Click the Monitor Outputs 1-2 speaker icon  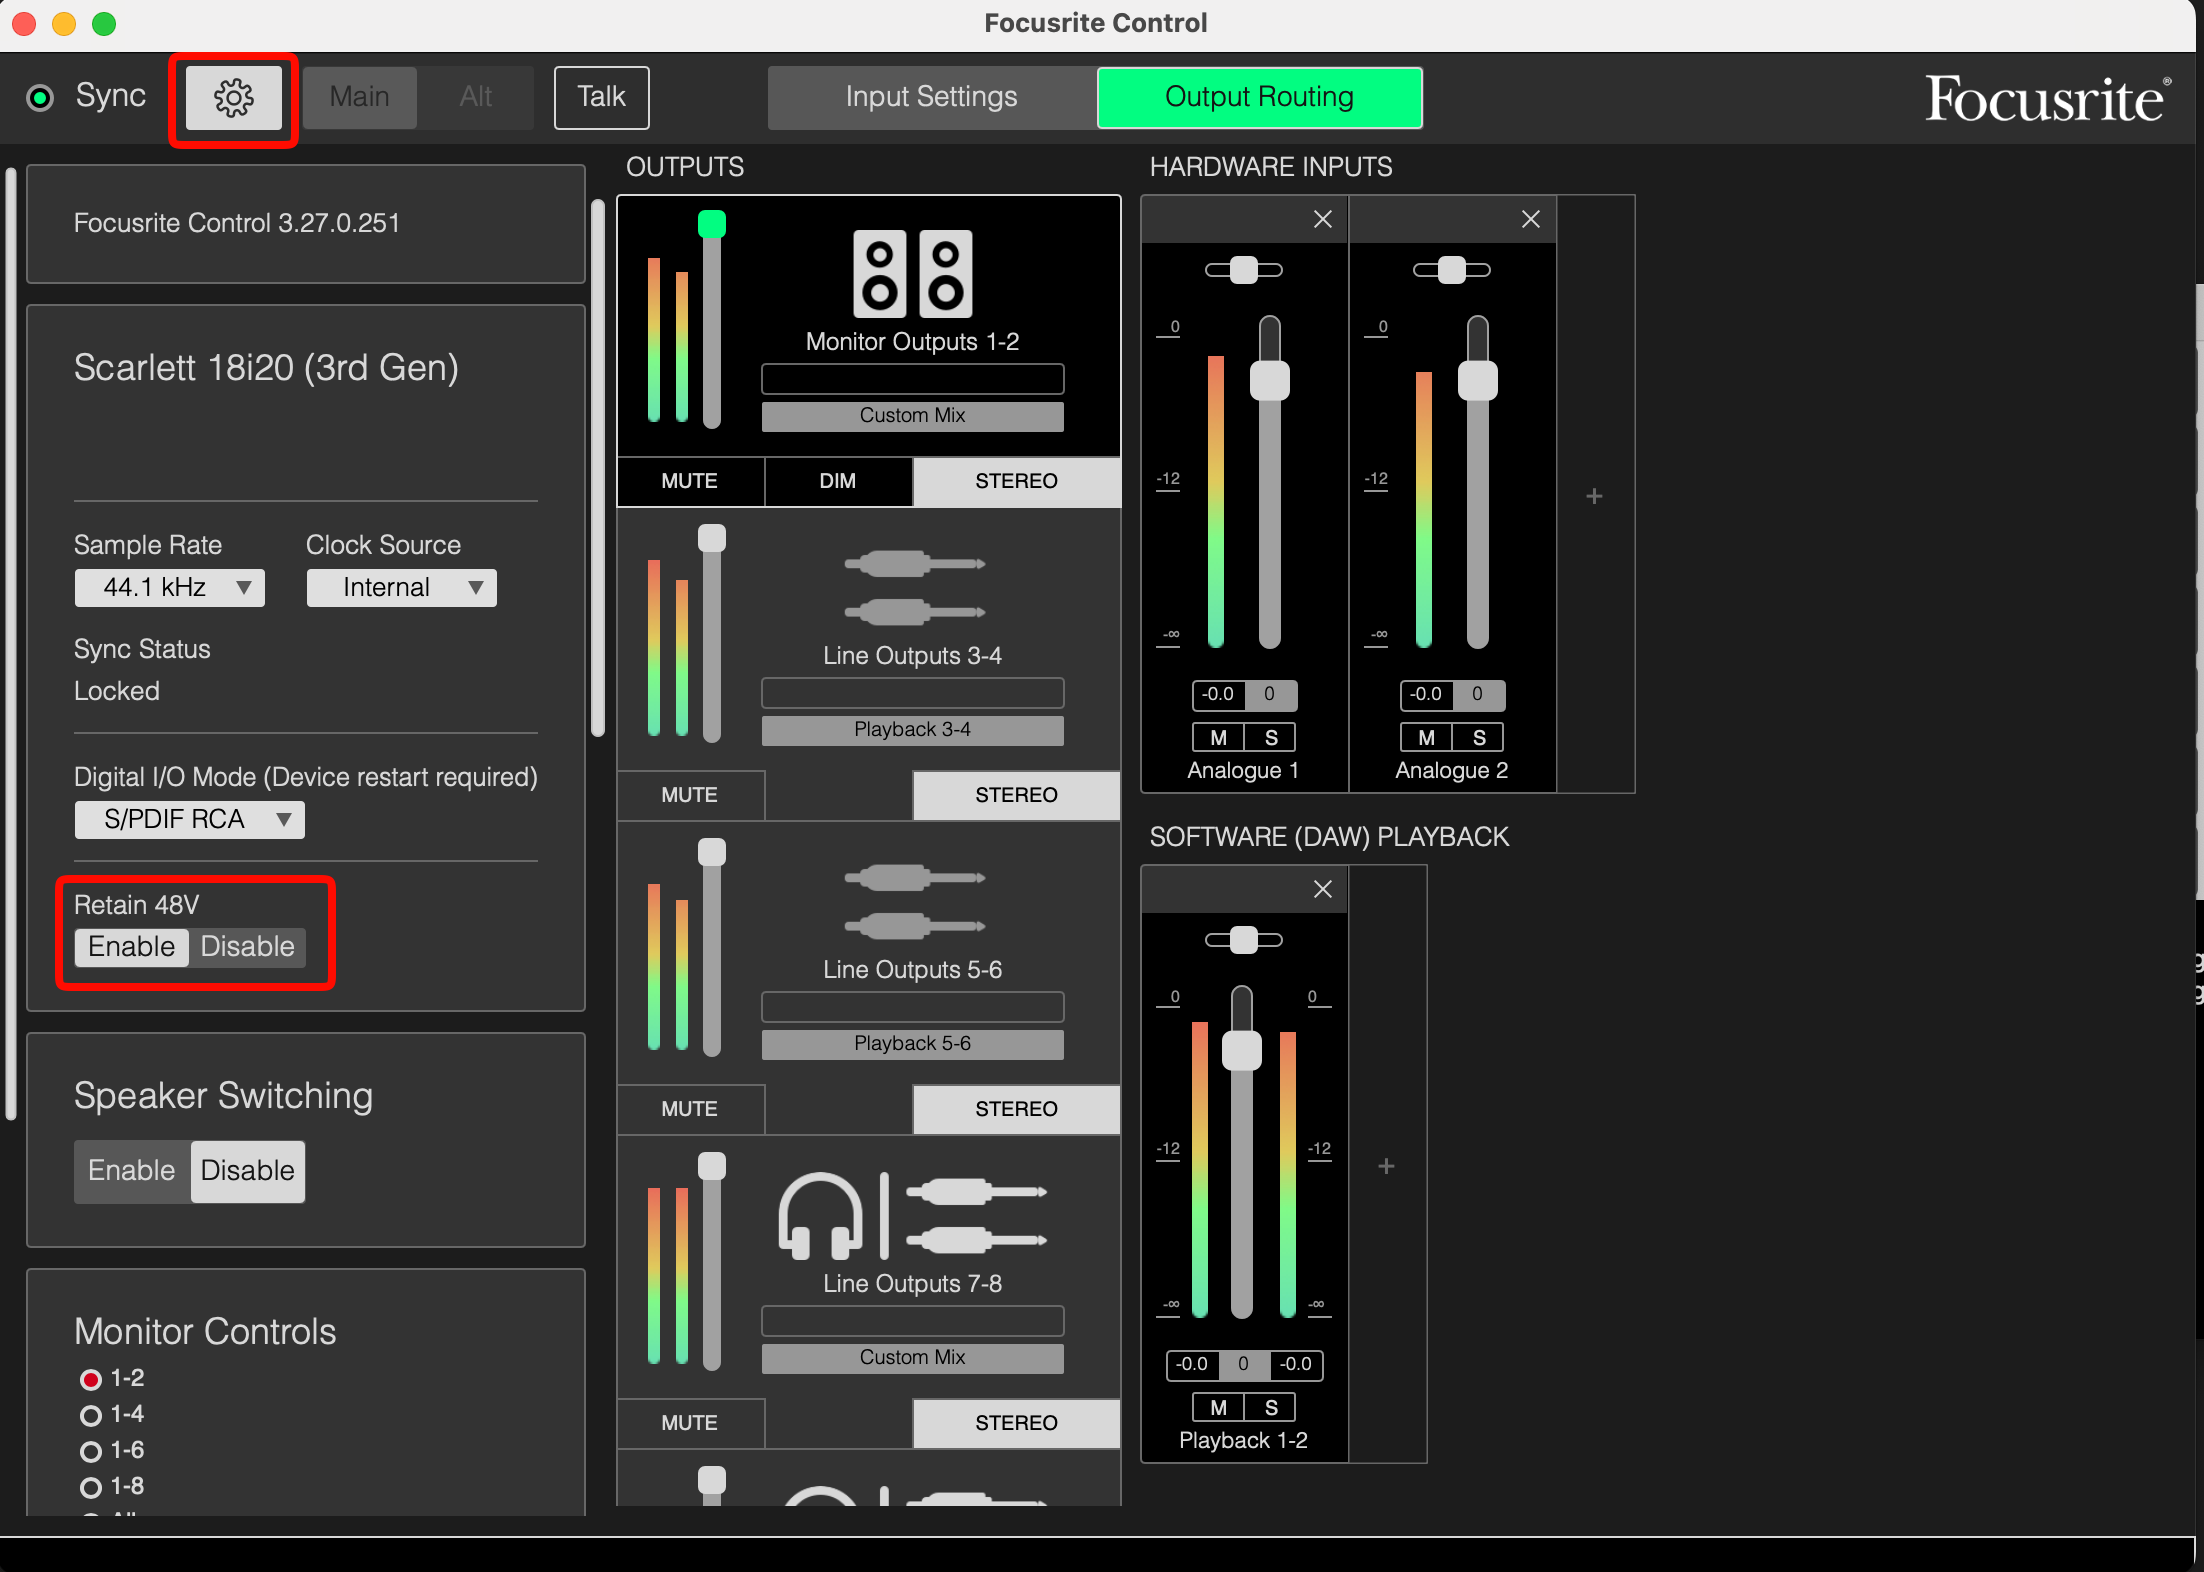pyautogui.click(x=912, y=274)
